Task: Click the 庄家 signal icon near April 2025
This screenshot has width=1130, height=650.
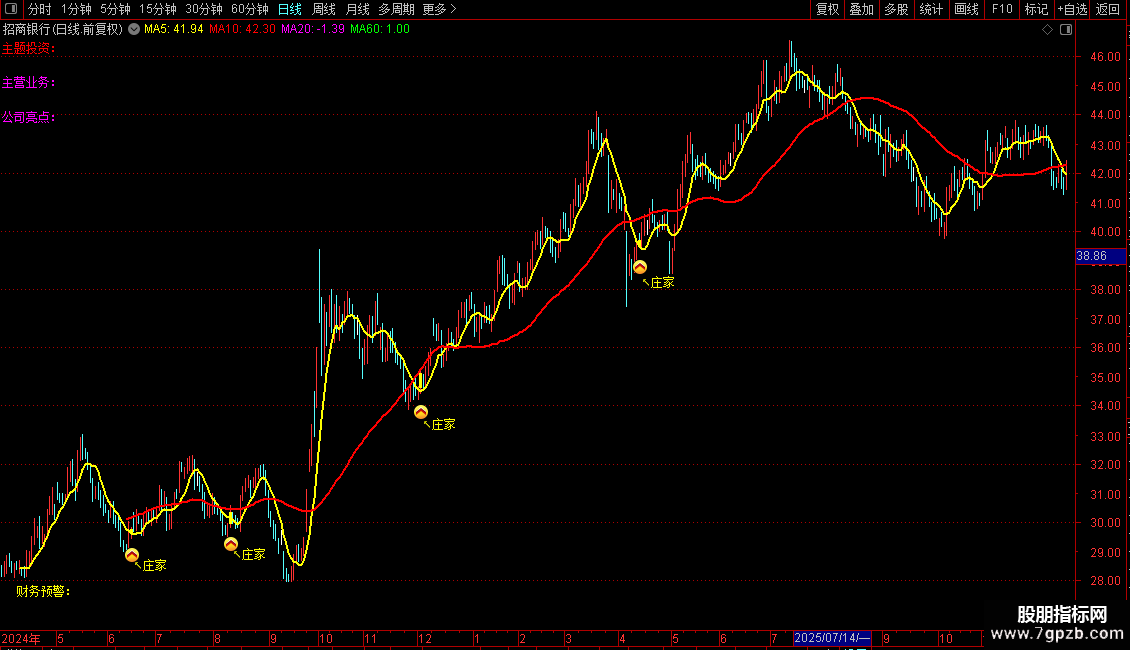Action: [640, 267]
